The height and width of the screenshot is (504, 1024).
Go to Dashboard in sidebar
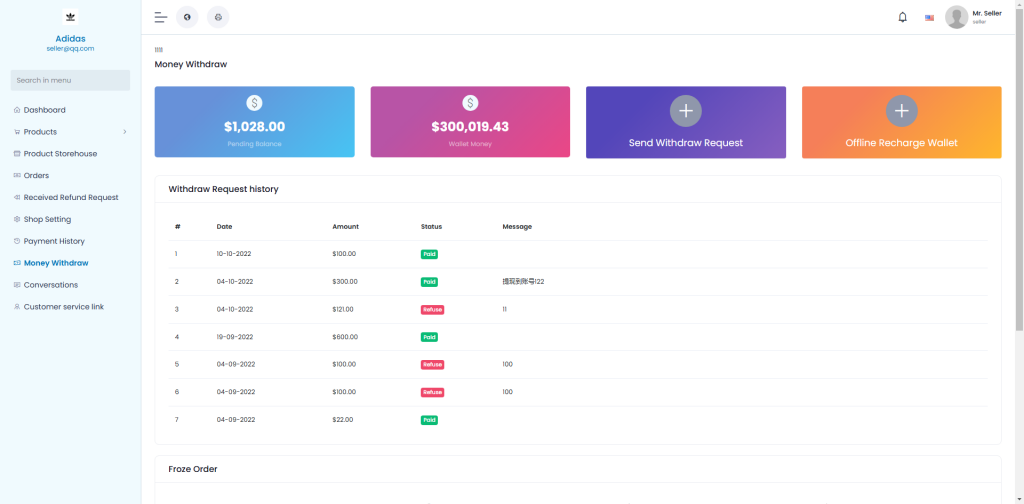pyautogui.click(x=45, y=110)
